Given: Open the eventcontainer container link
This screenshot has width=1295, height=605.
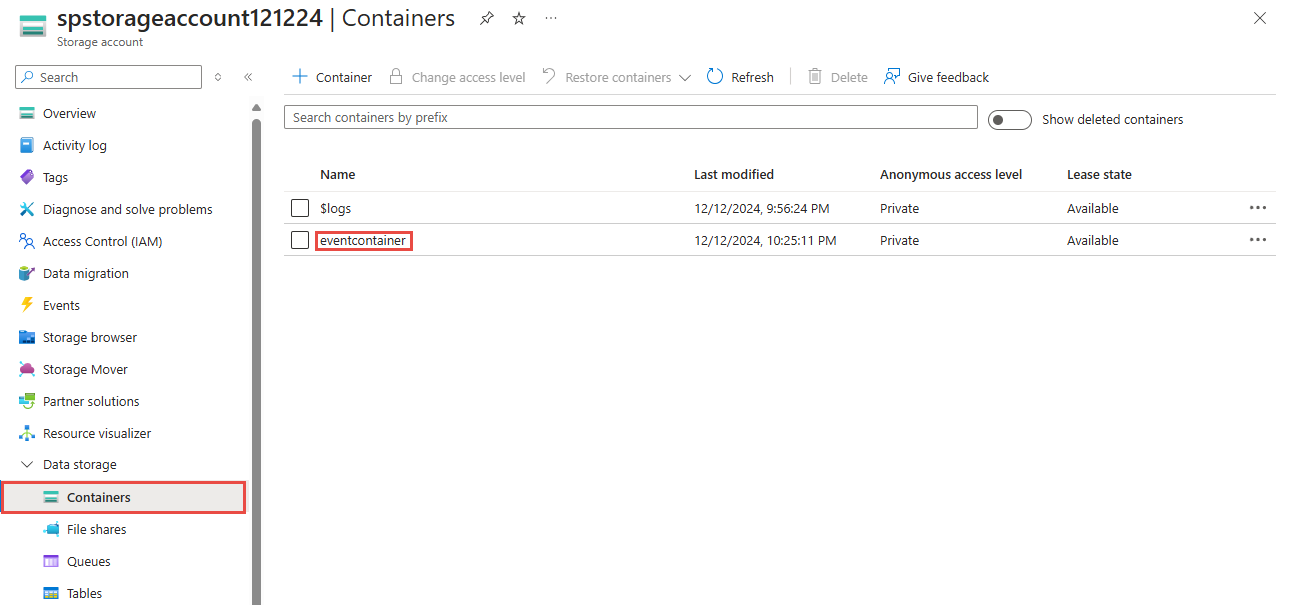Looking at the screenshot, I should [x=363, y=240].
